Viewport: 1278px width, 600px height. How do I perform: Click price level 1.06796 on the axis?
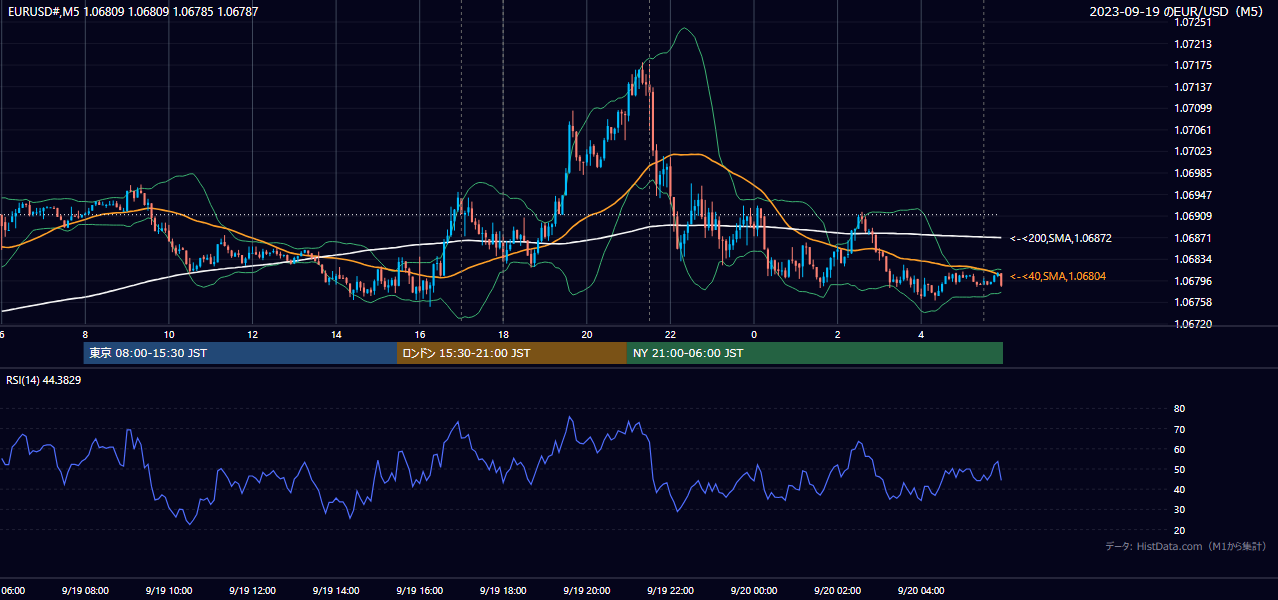[1192, 281]
